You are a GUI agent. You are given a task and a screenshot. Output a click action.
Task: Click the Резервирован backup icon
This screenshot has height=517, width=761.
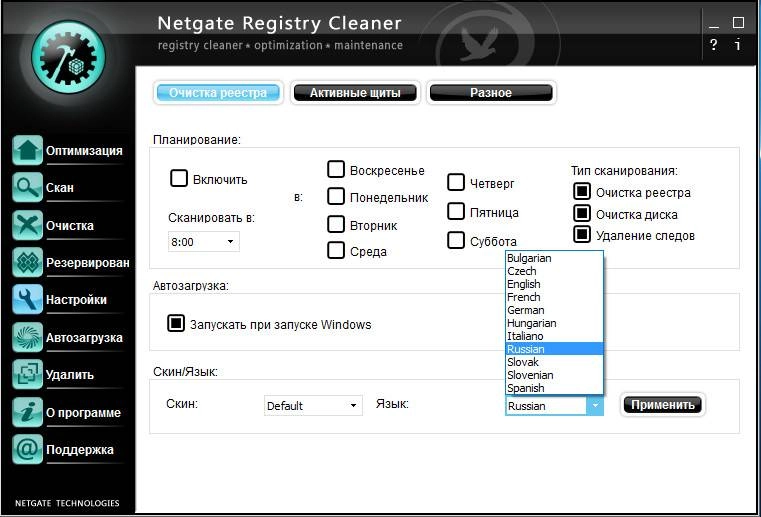click(x=27, y=262)
